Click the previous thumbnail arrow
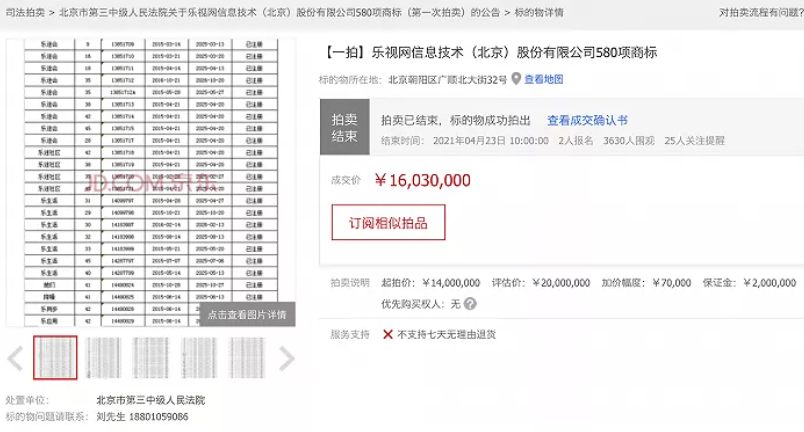Viewport: 804px width, 432px height. pos(15,358)
